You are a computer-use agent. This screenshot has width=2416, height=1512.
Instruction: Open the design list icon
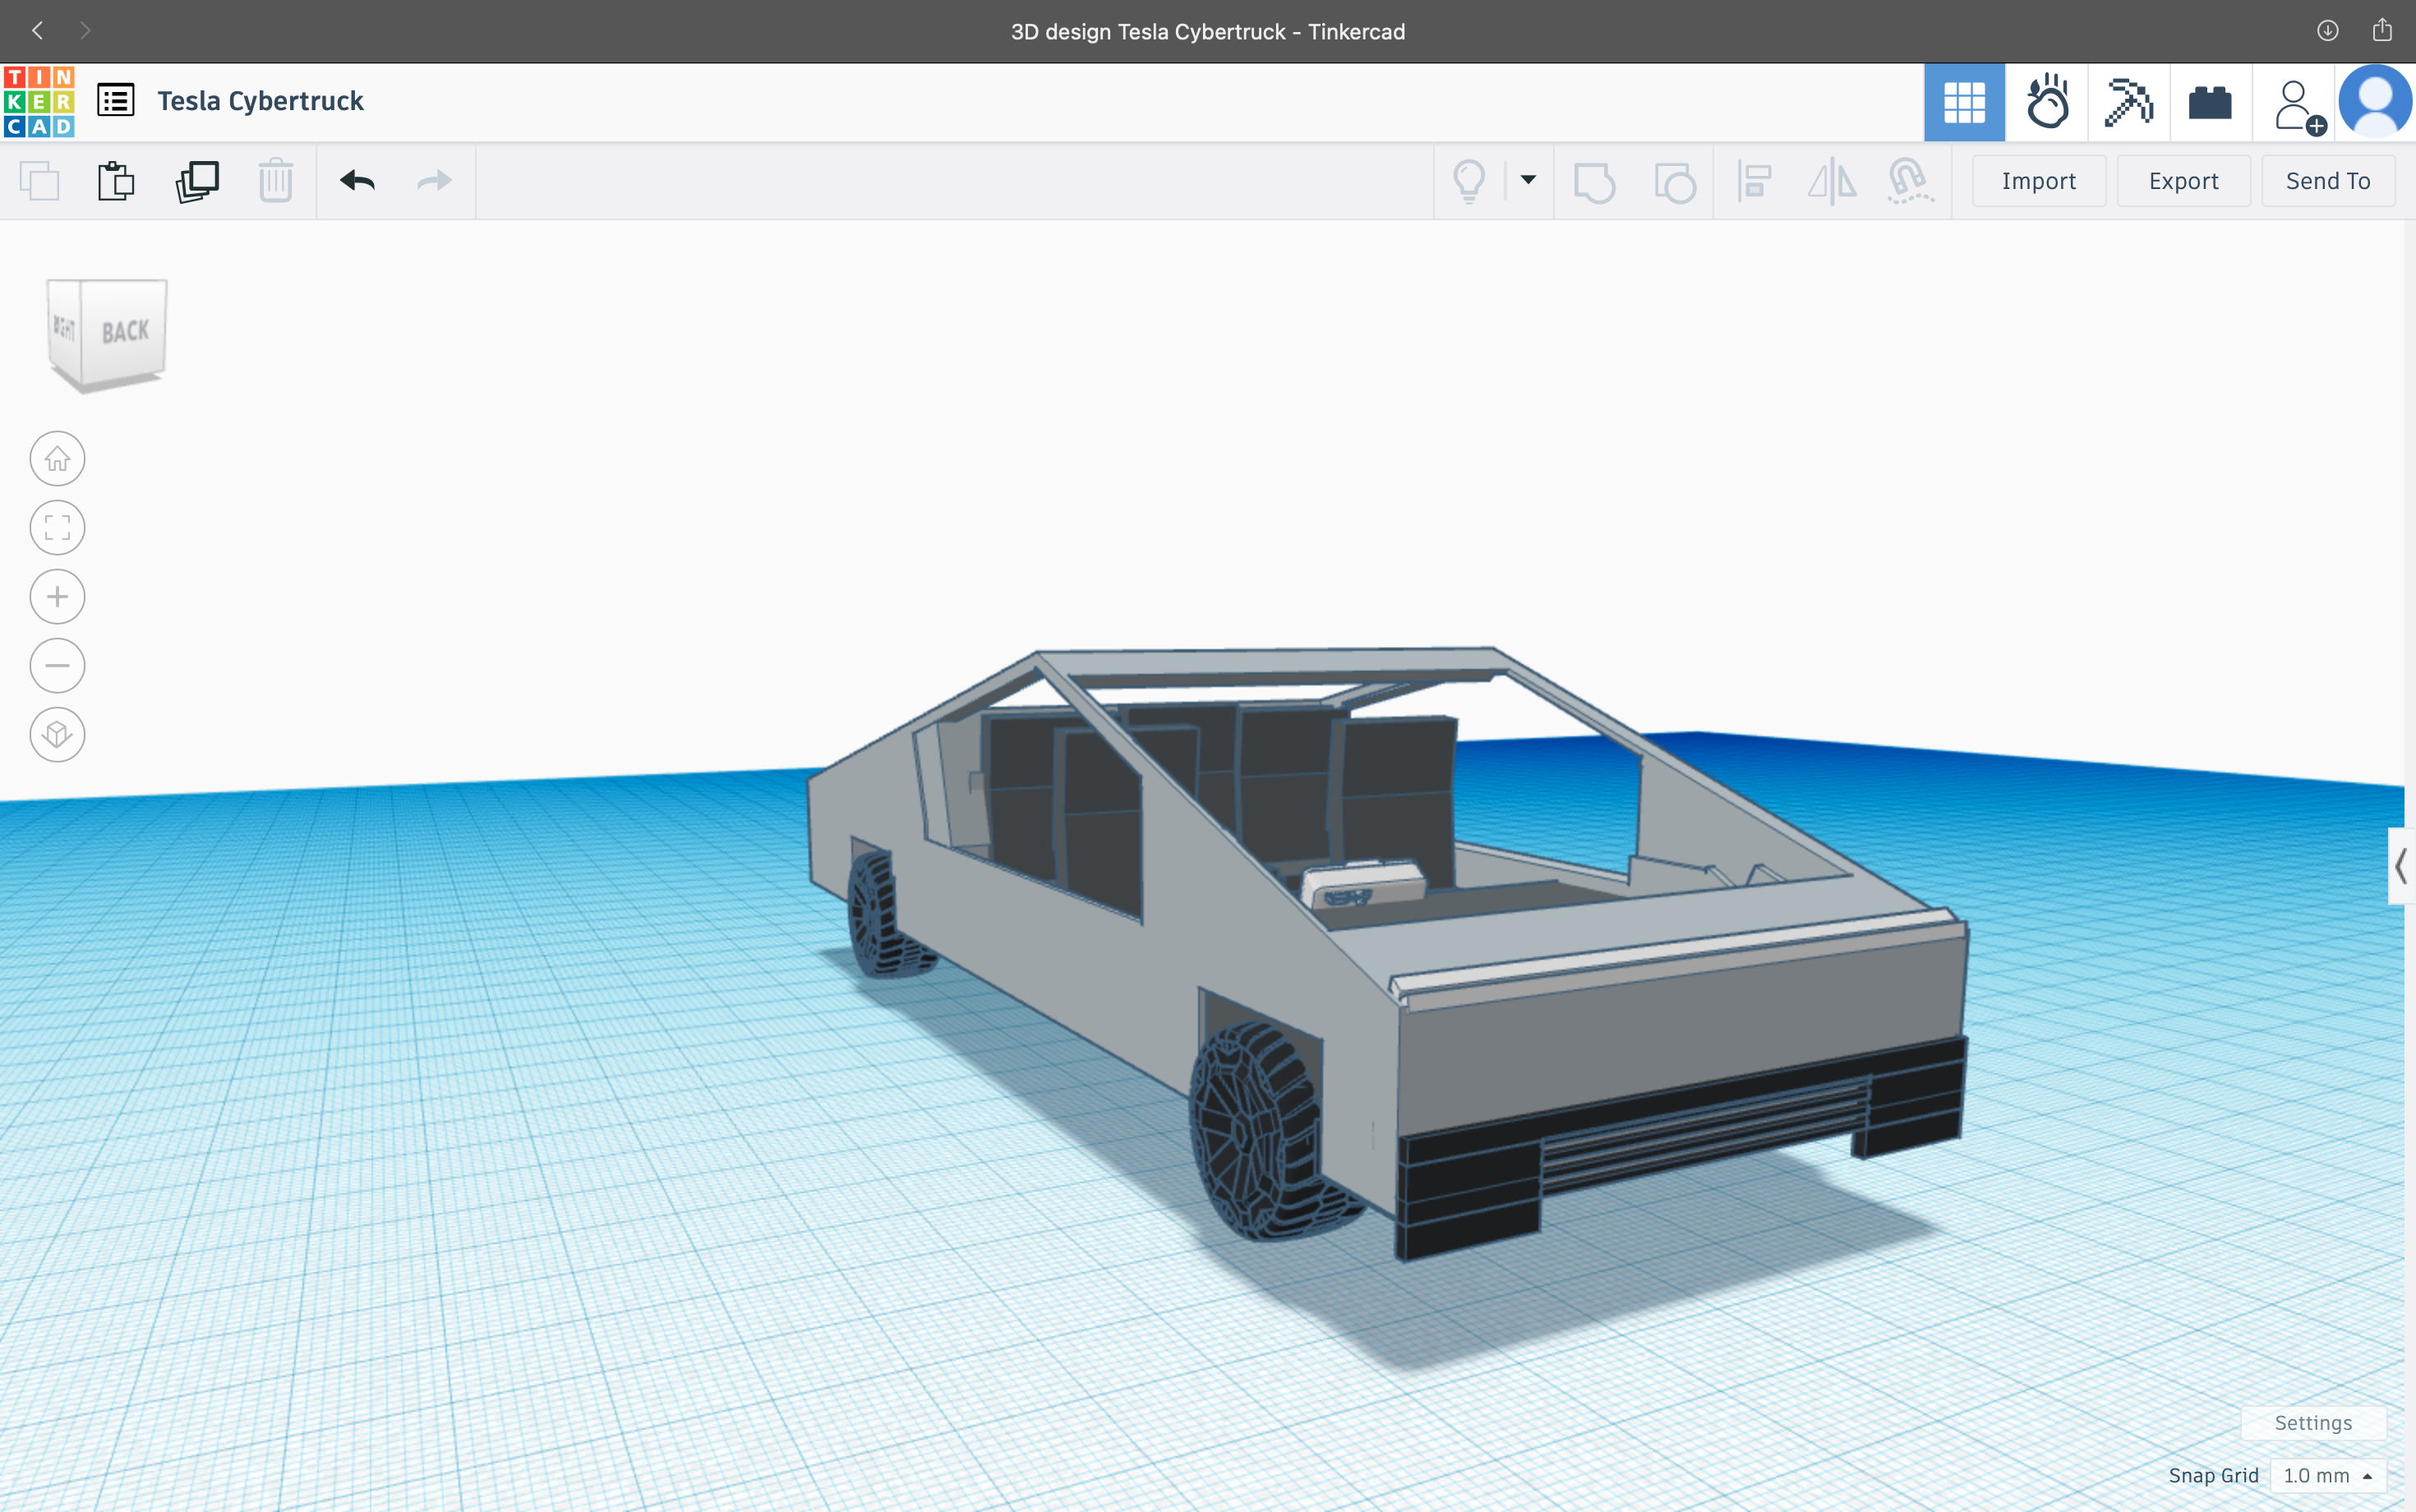coord(116,100)
